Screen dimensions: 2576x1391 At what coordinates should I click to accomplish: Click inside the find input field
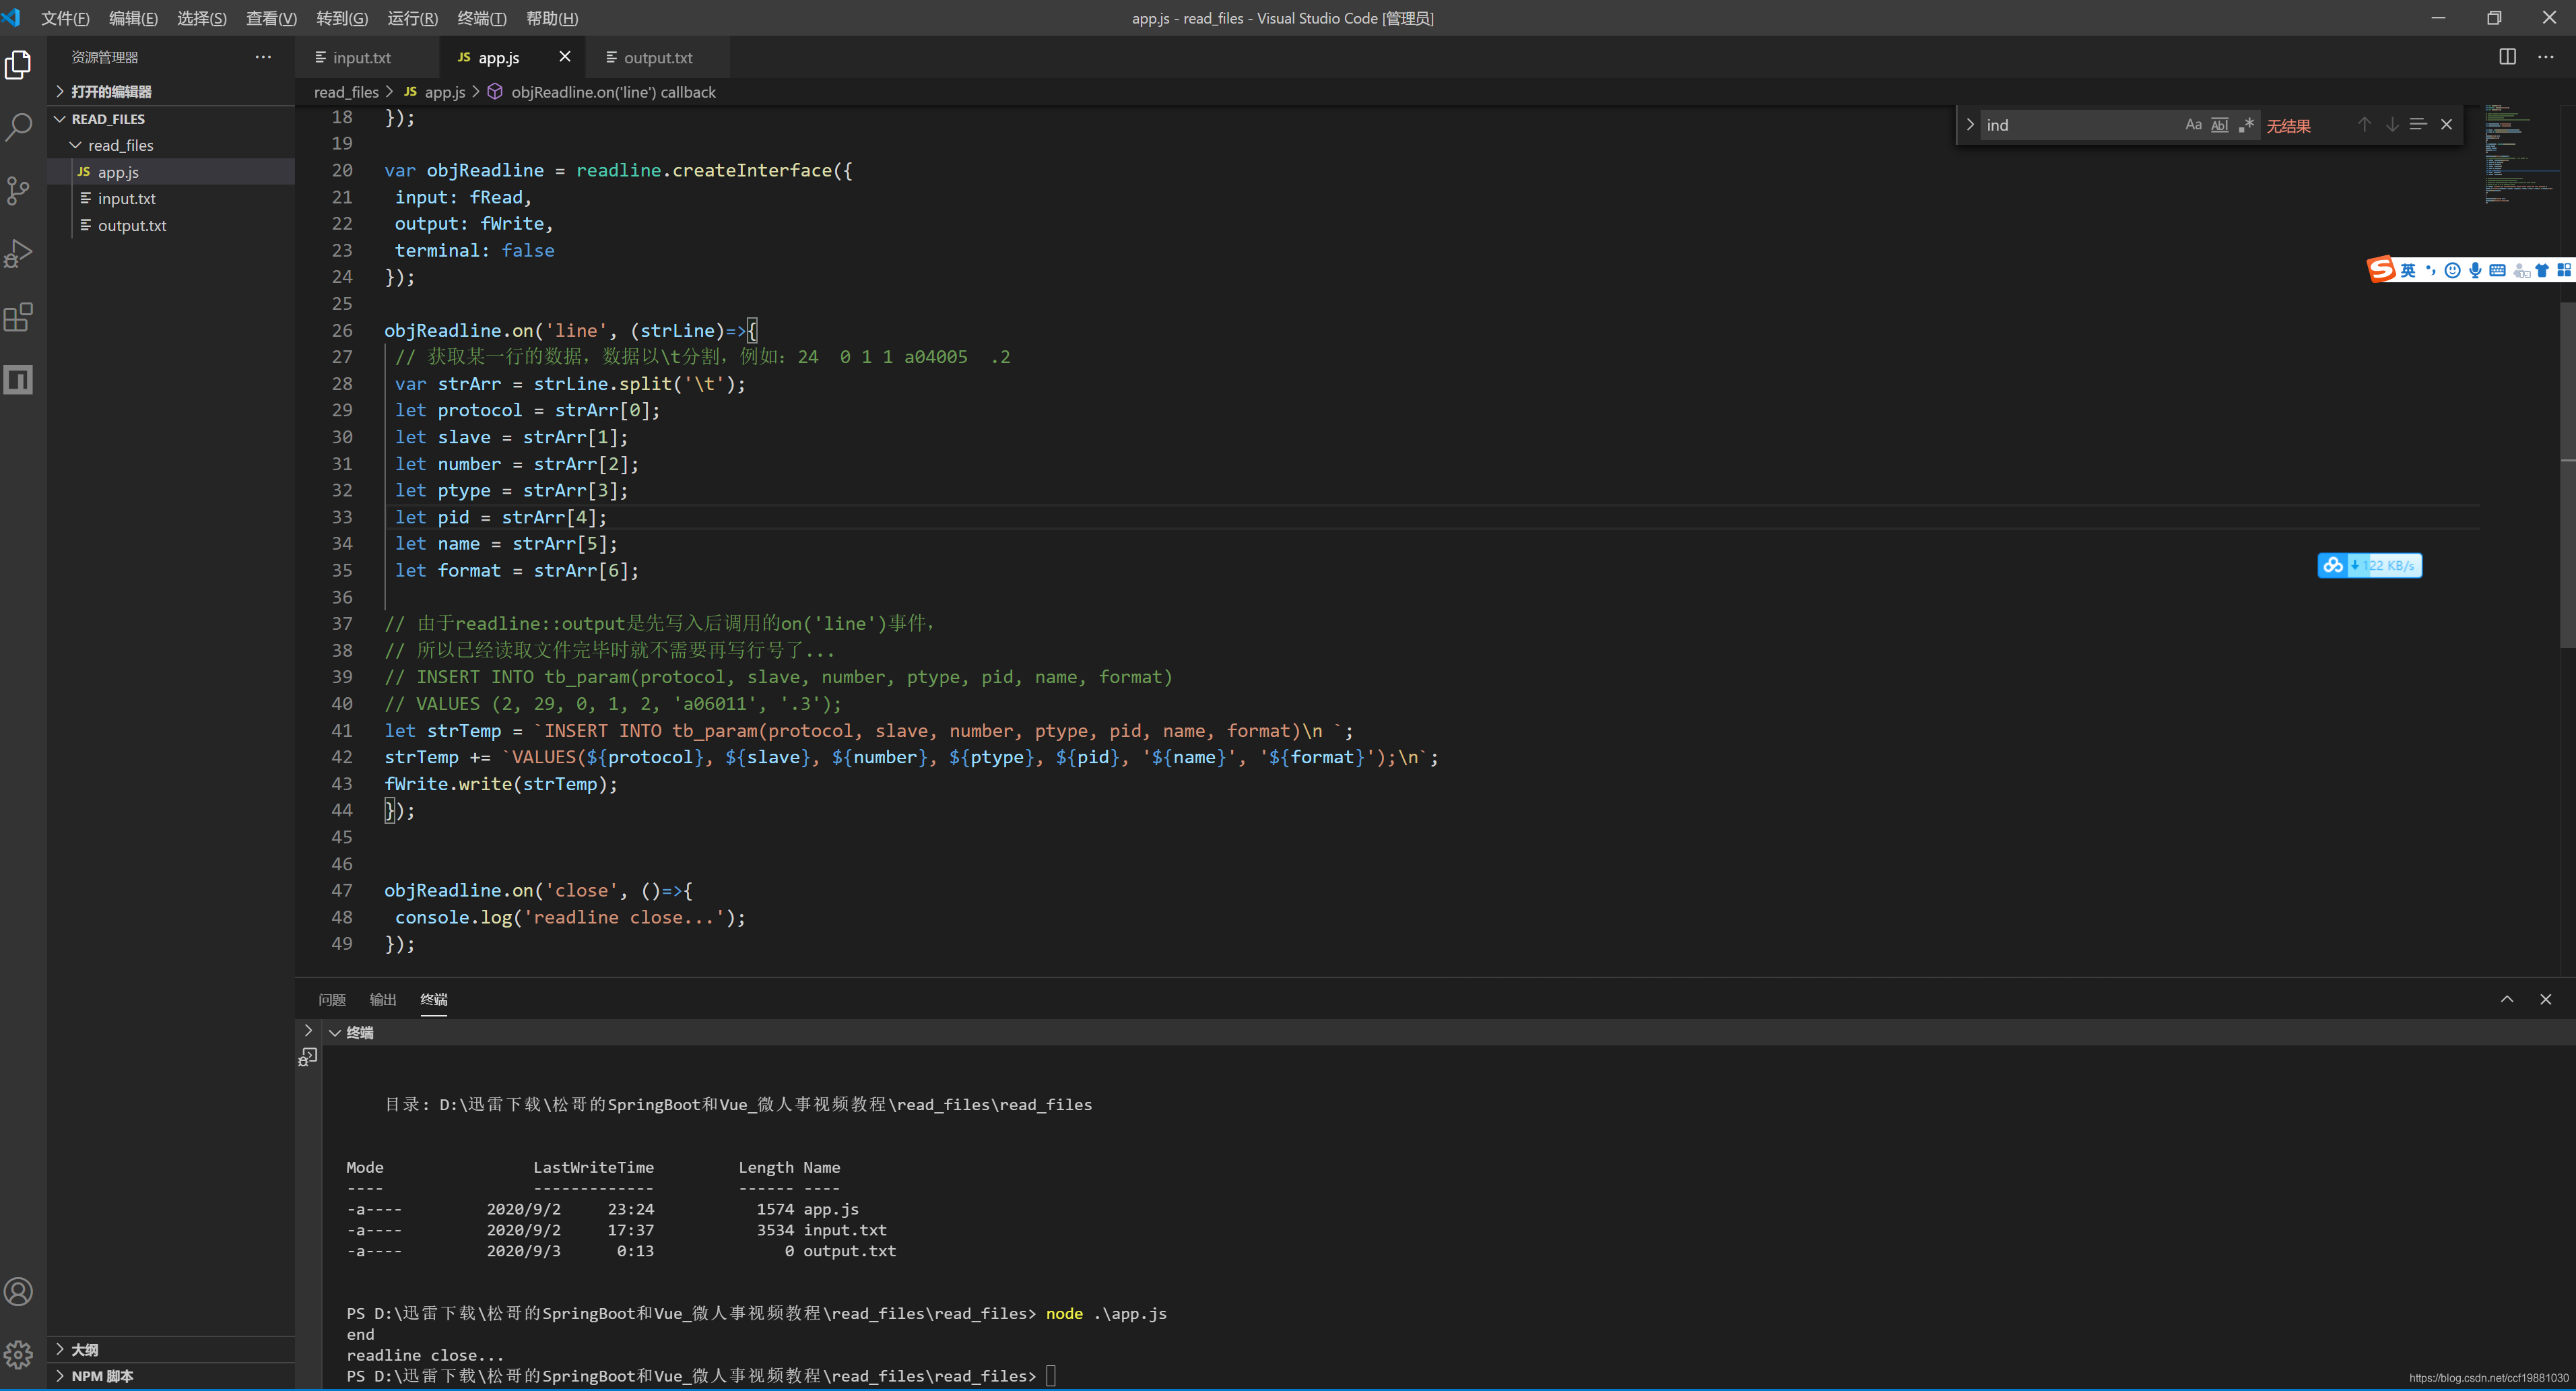[2080, 124]
